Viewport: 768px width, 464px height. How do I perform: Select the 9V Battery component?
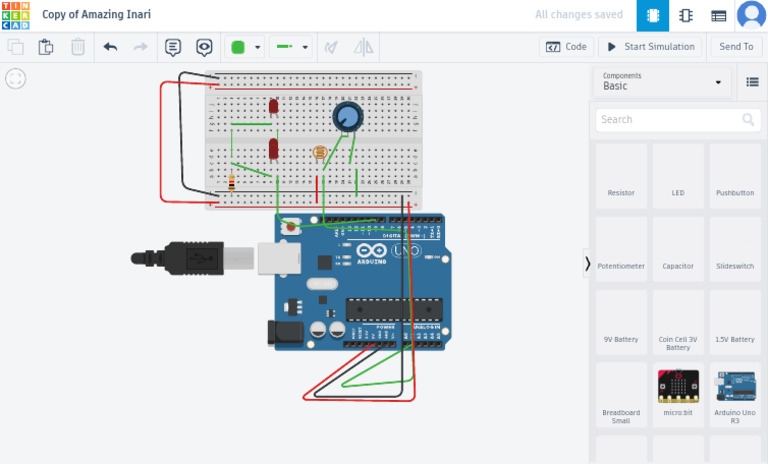pyautogui.click(x=621, y=322)
